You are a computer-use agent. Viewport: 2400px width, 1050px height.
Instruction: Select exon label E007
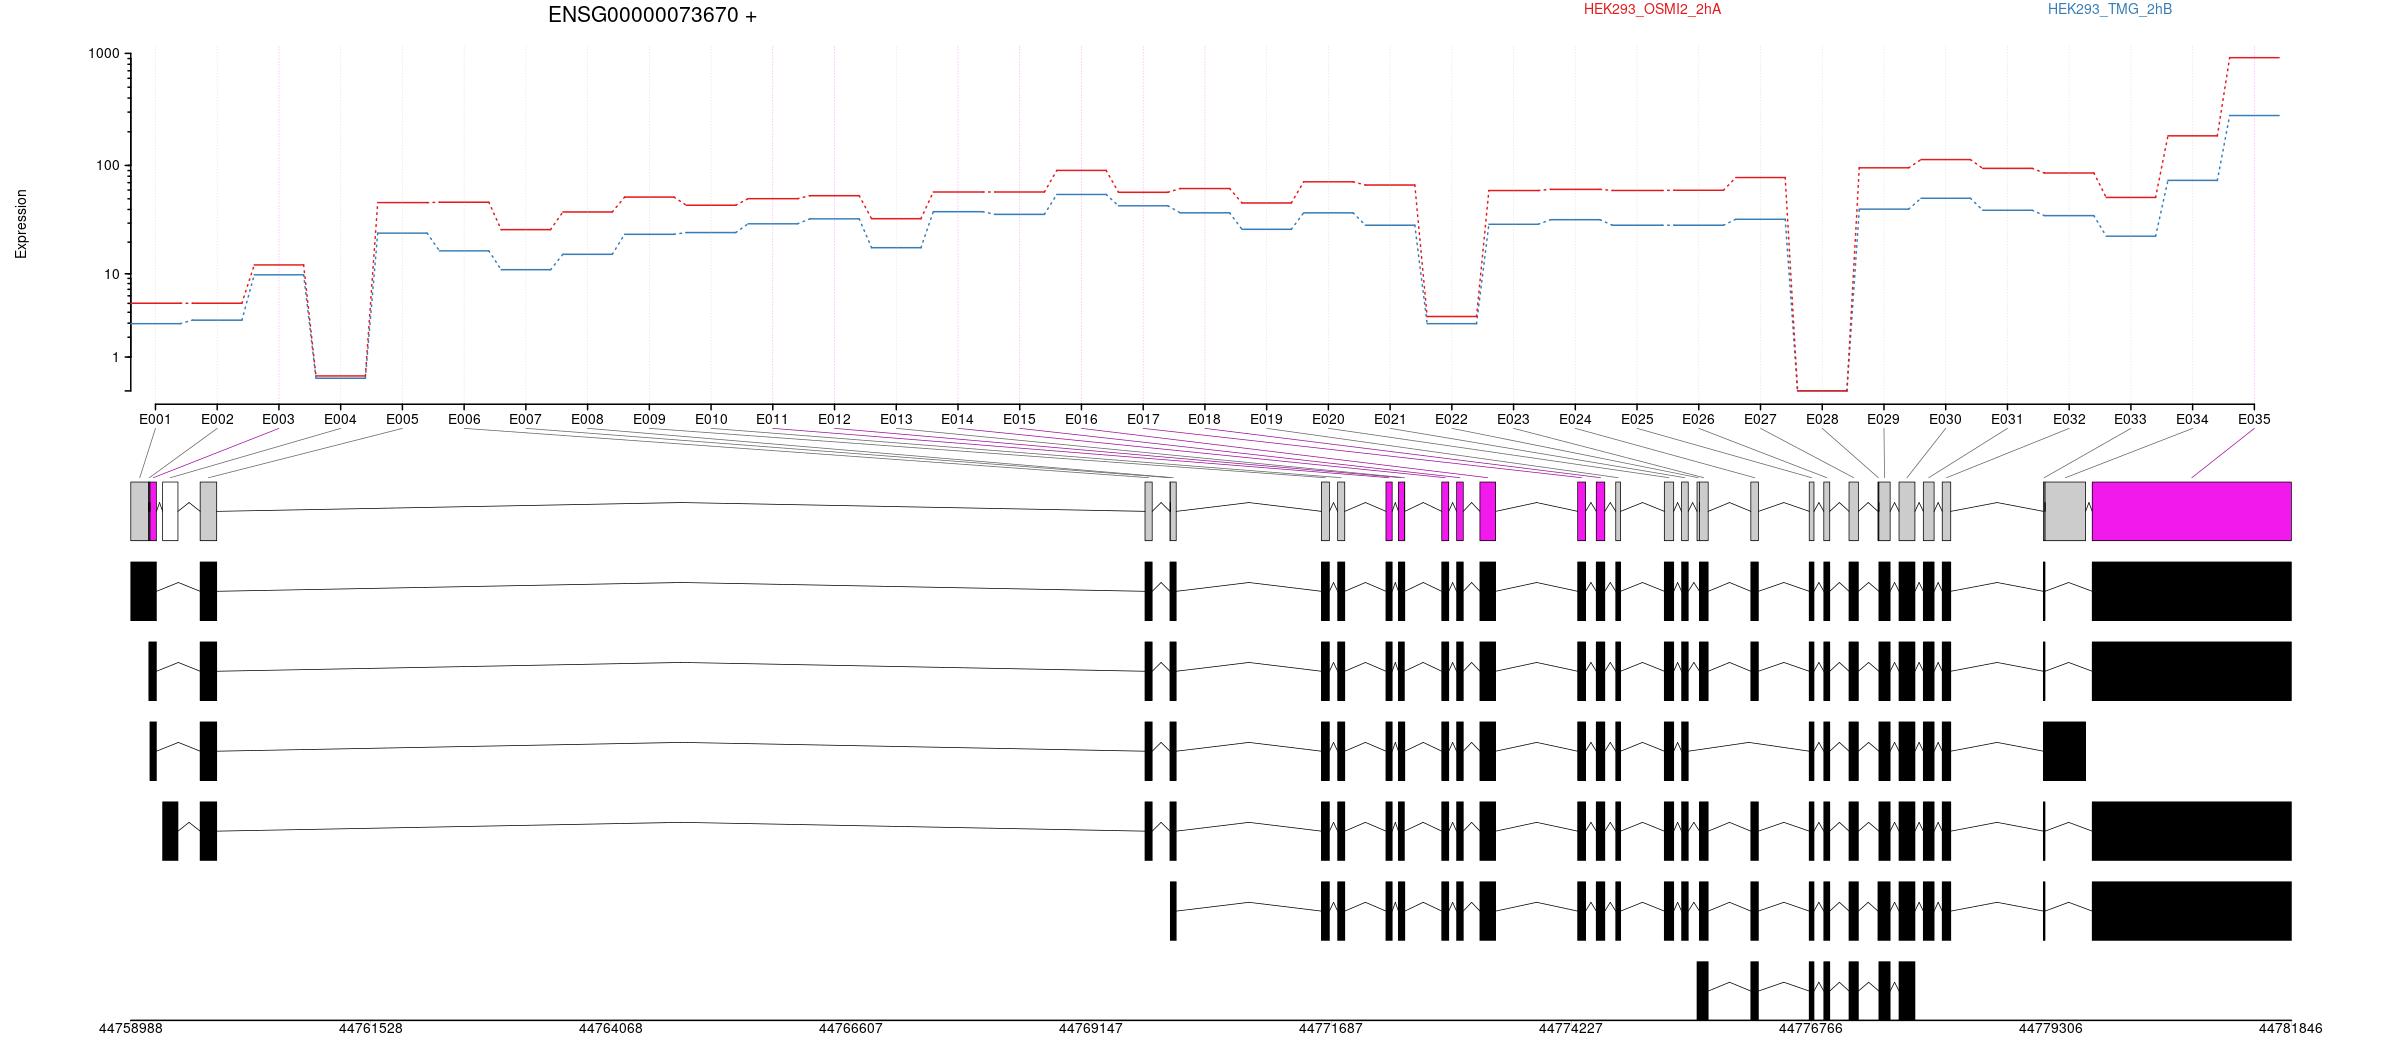[525, 419]
